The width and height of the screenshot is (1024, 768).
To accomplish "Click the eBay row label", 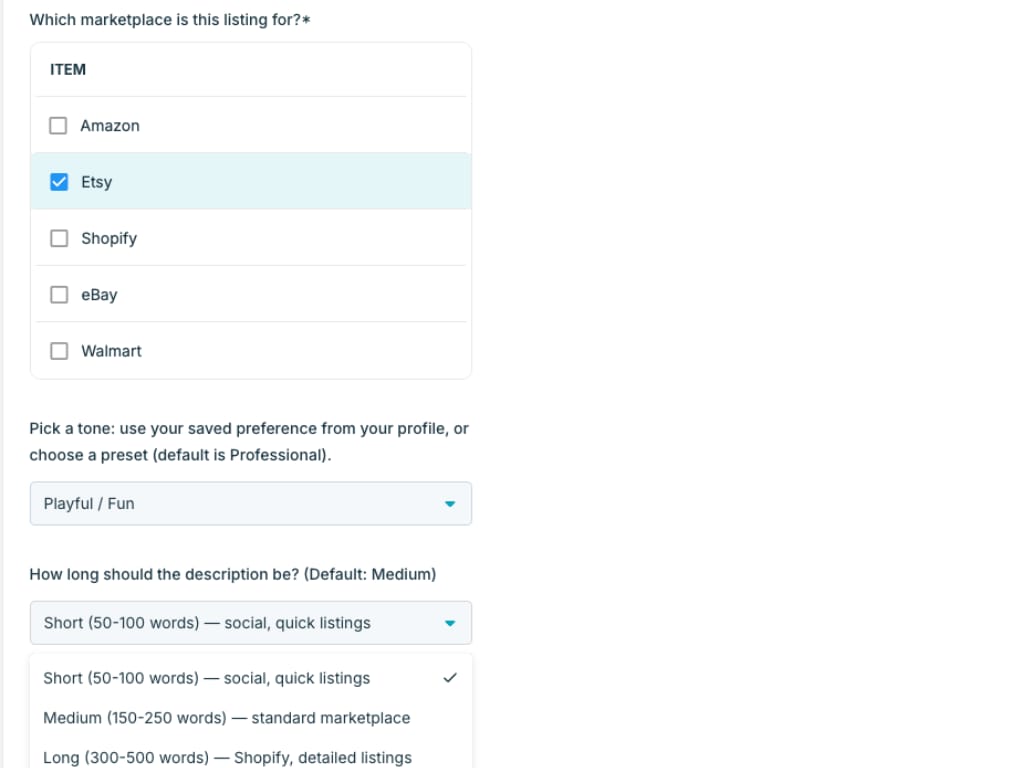I will coord(99,295).
